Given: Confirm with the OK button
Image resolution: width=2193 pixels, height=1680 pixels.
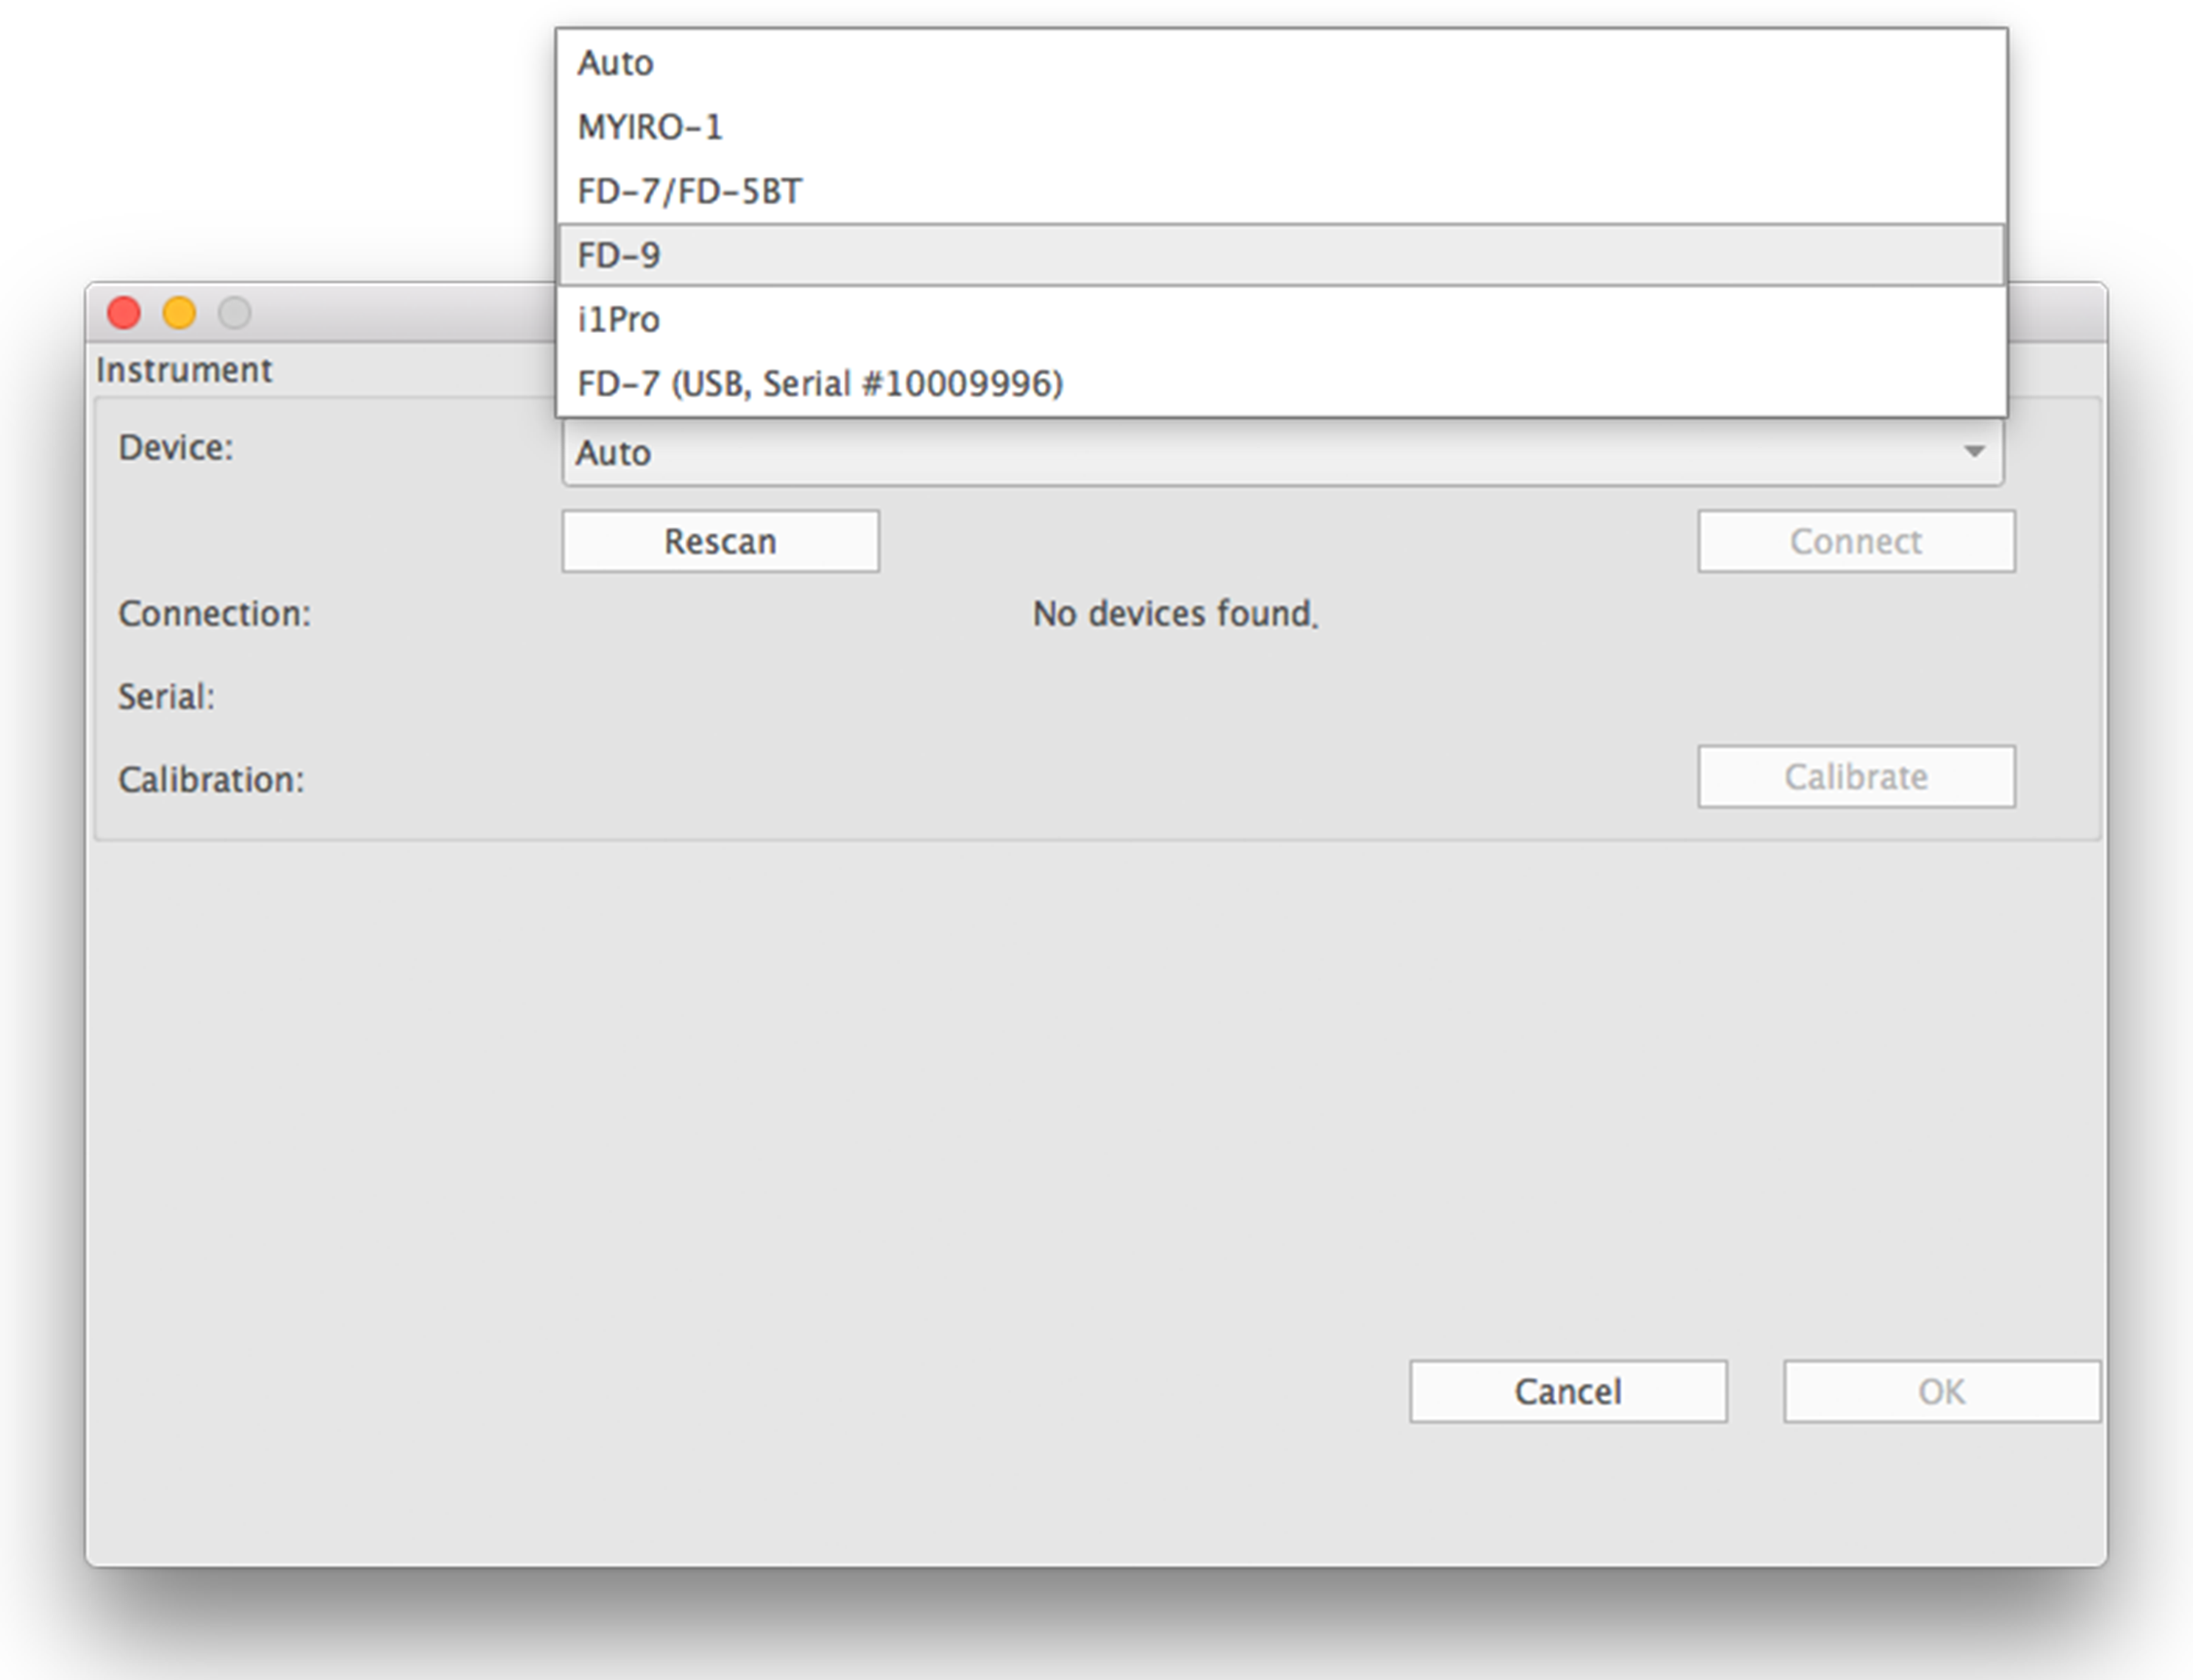Looking at the screenshot, I should click(1940, 1391).
